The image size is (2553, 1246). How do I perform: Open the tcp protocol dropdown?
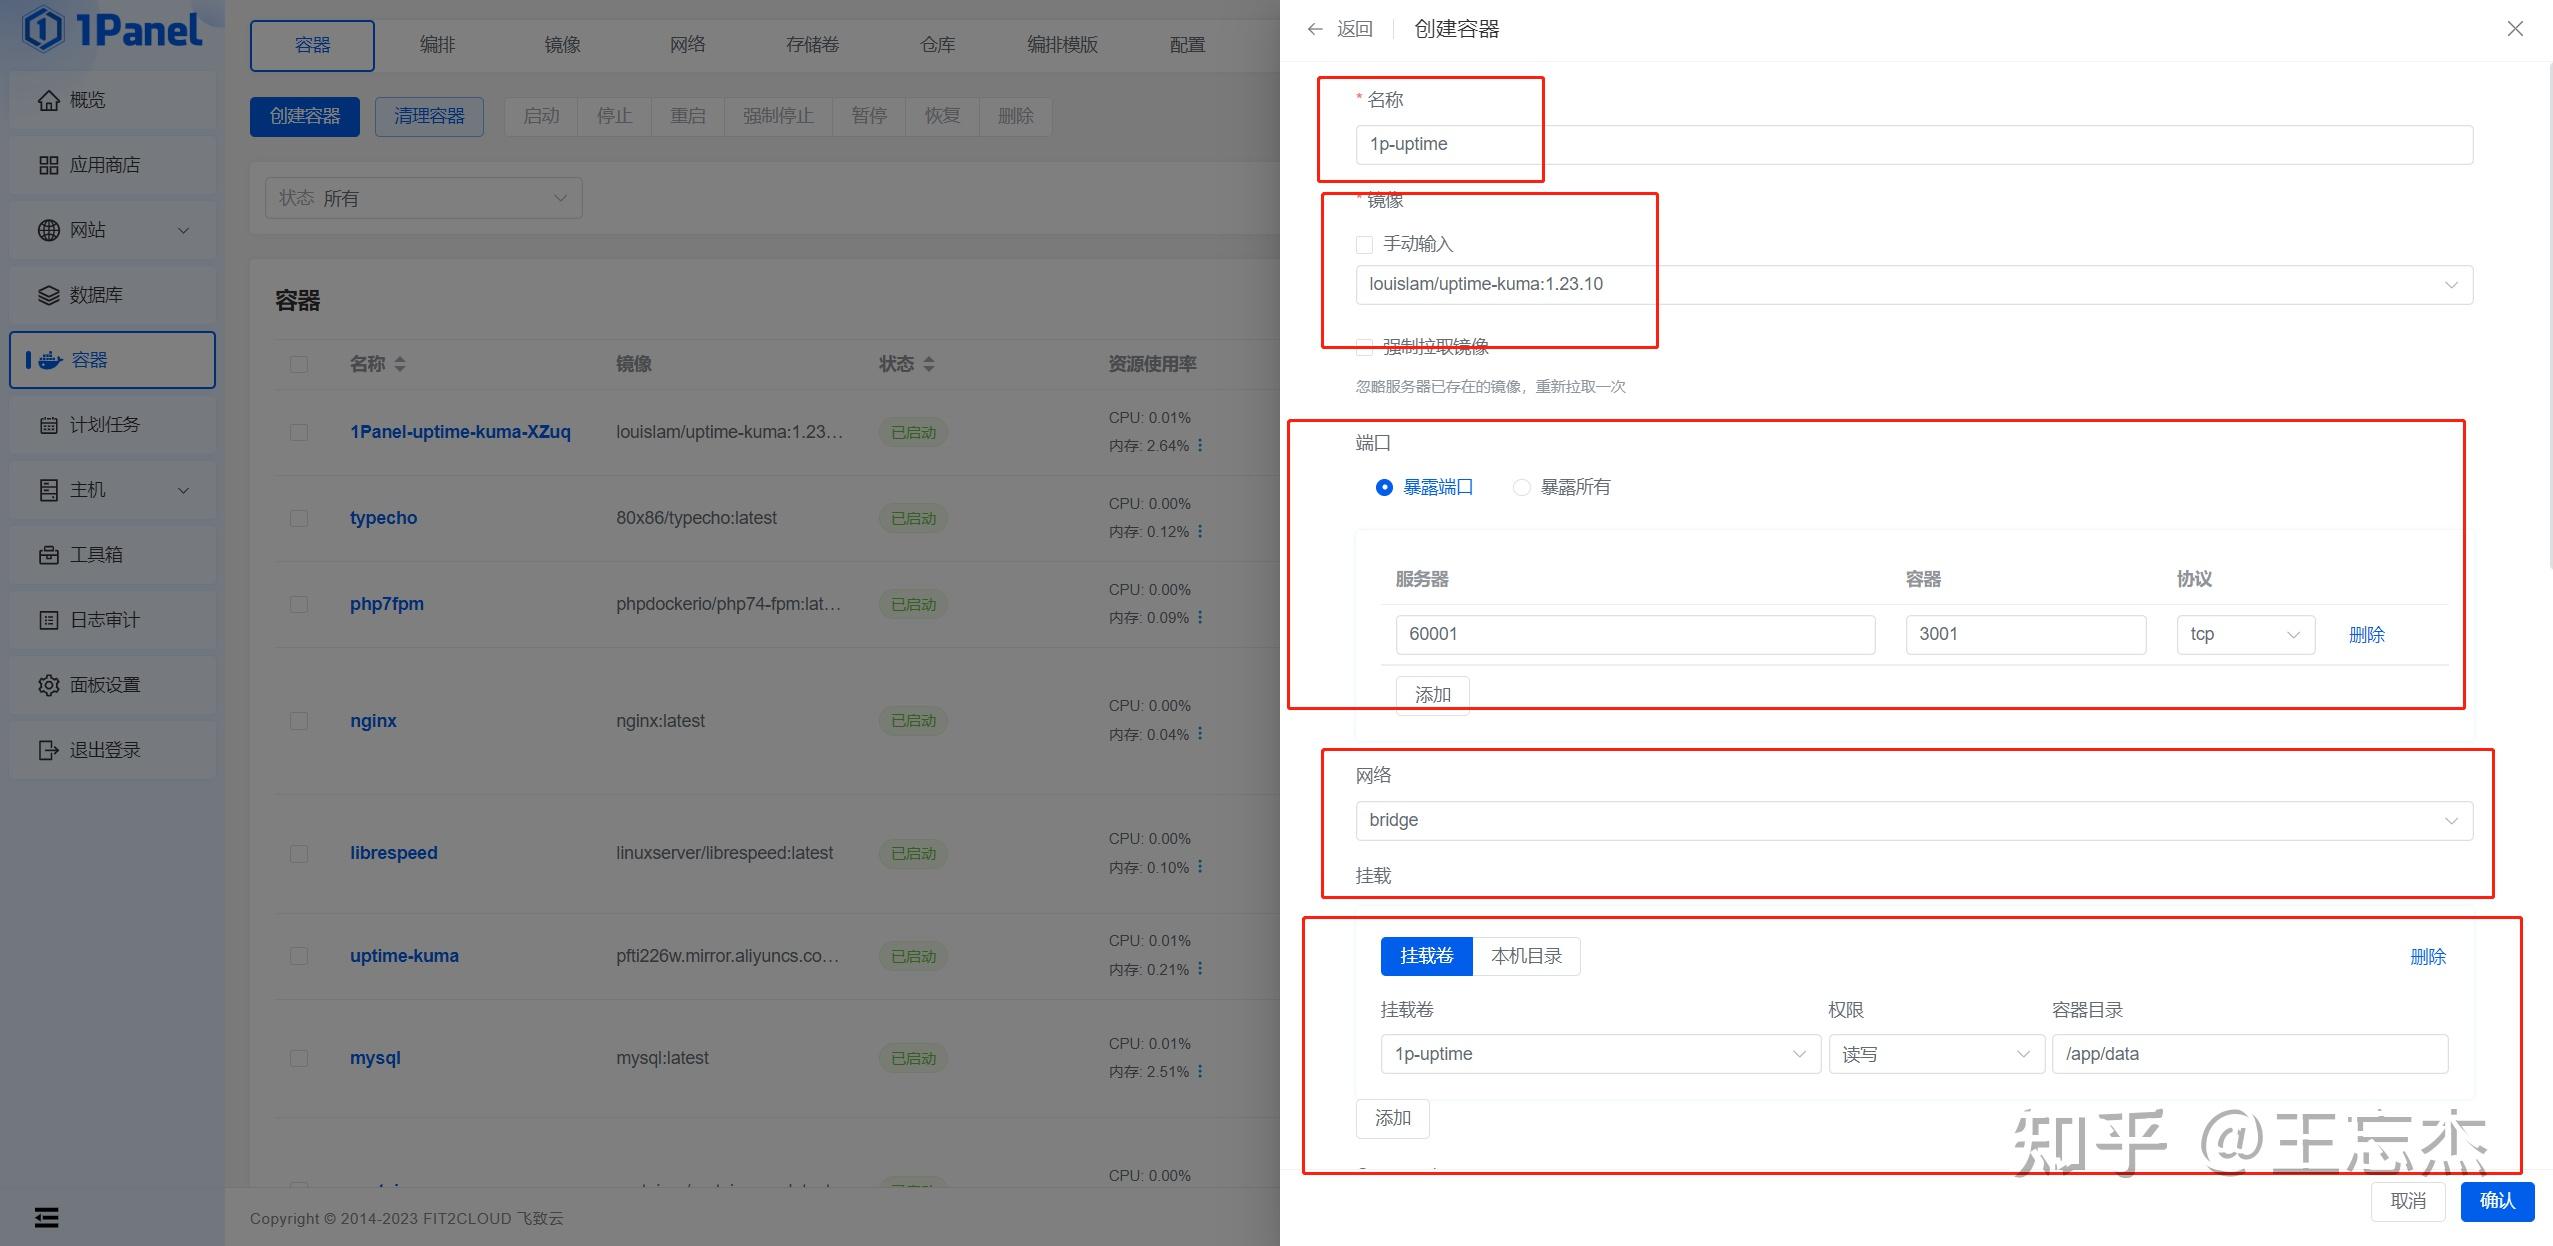2243,634
